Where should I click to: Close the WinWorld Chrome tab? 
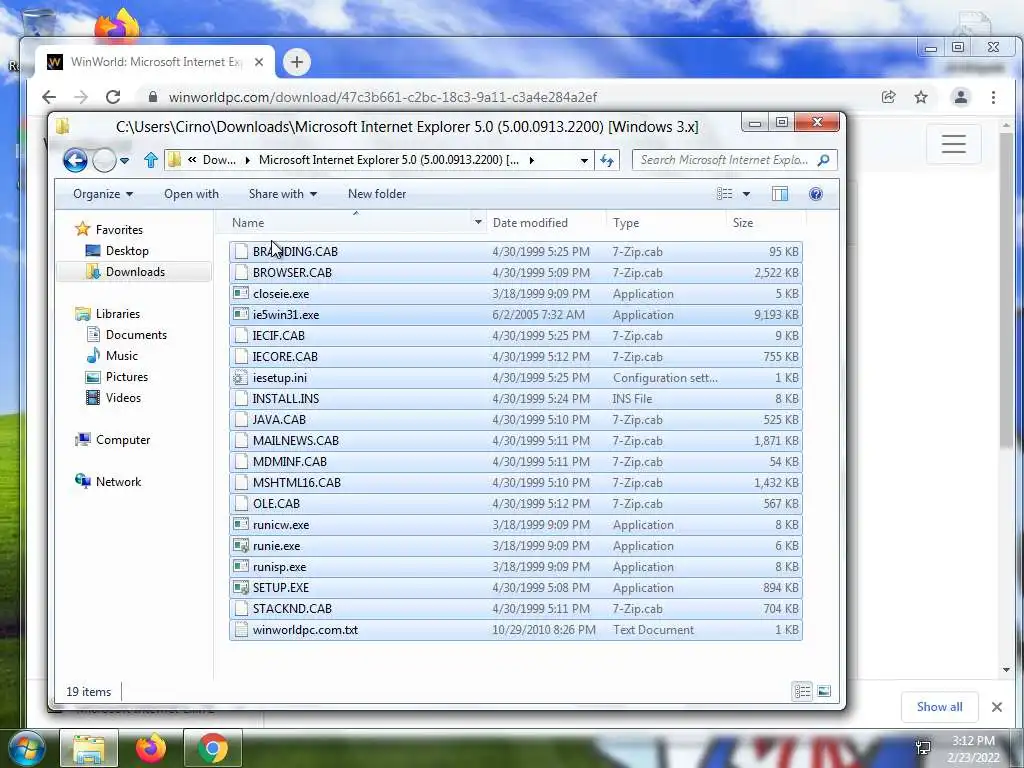pos(259,62)
